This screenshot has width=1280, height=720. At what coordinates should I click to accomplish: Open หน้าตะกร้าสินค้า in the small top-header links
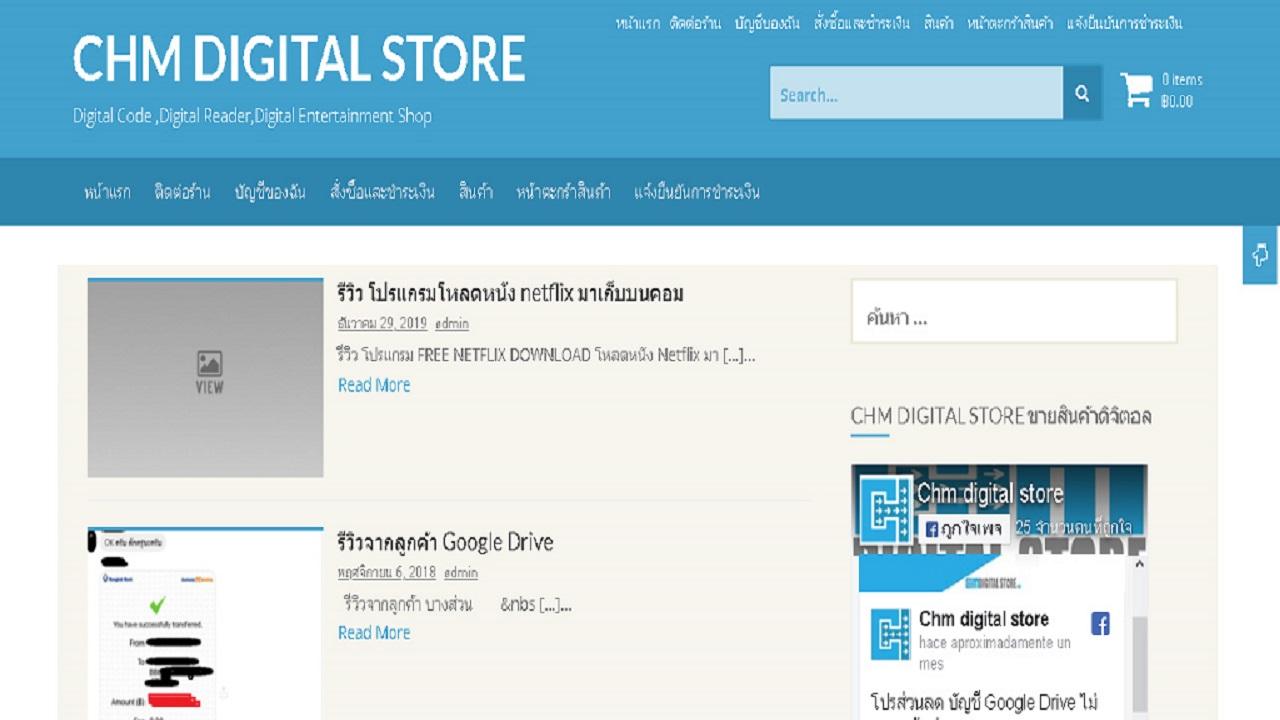click(x=1010, y=23)
